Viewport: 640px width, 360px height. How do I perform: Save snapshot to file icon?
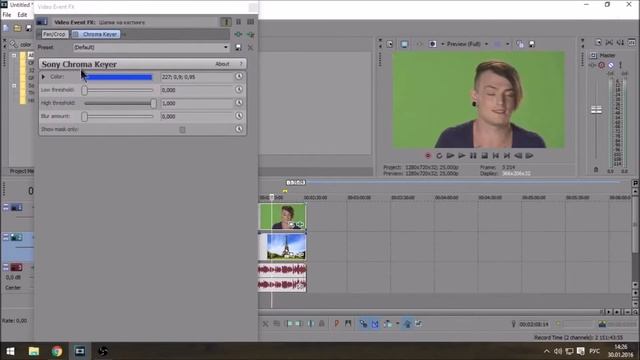coord(532,44)
